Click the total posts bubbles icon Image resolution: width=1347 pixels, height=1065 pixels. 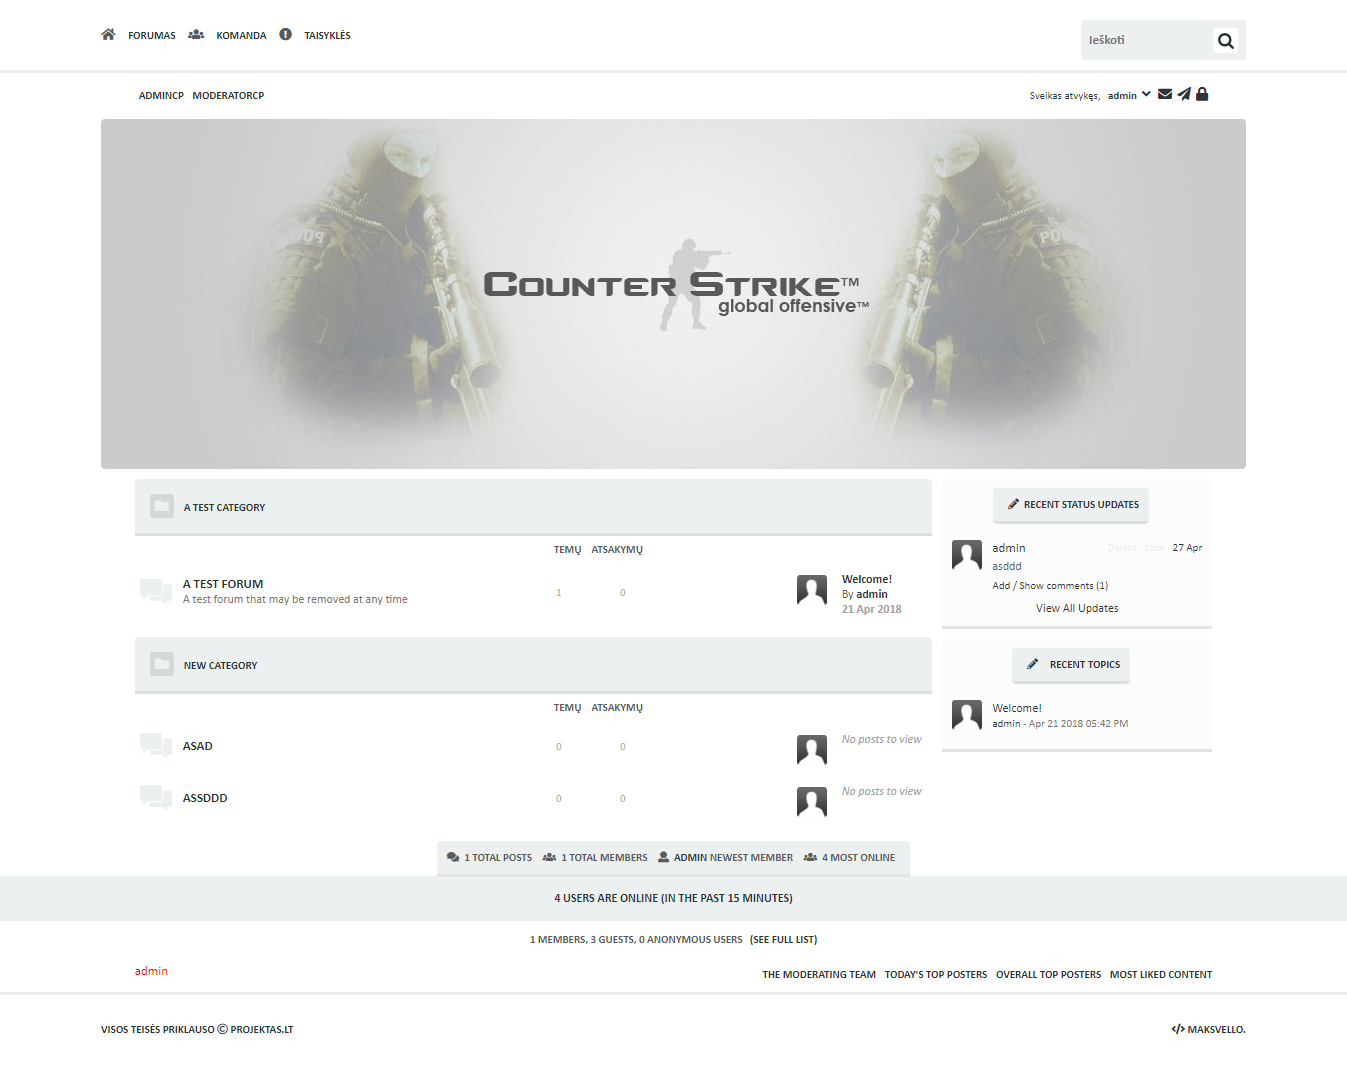(x=453, y=857)
